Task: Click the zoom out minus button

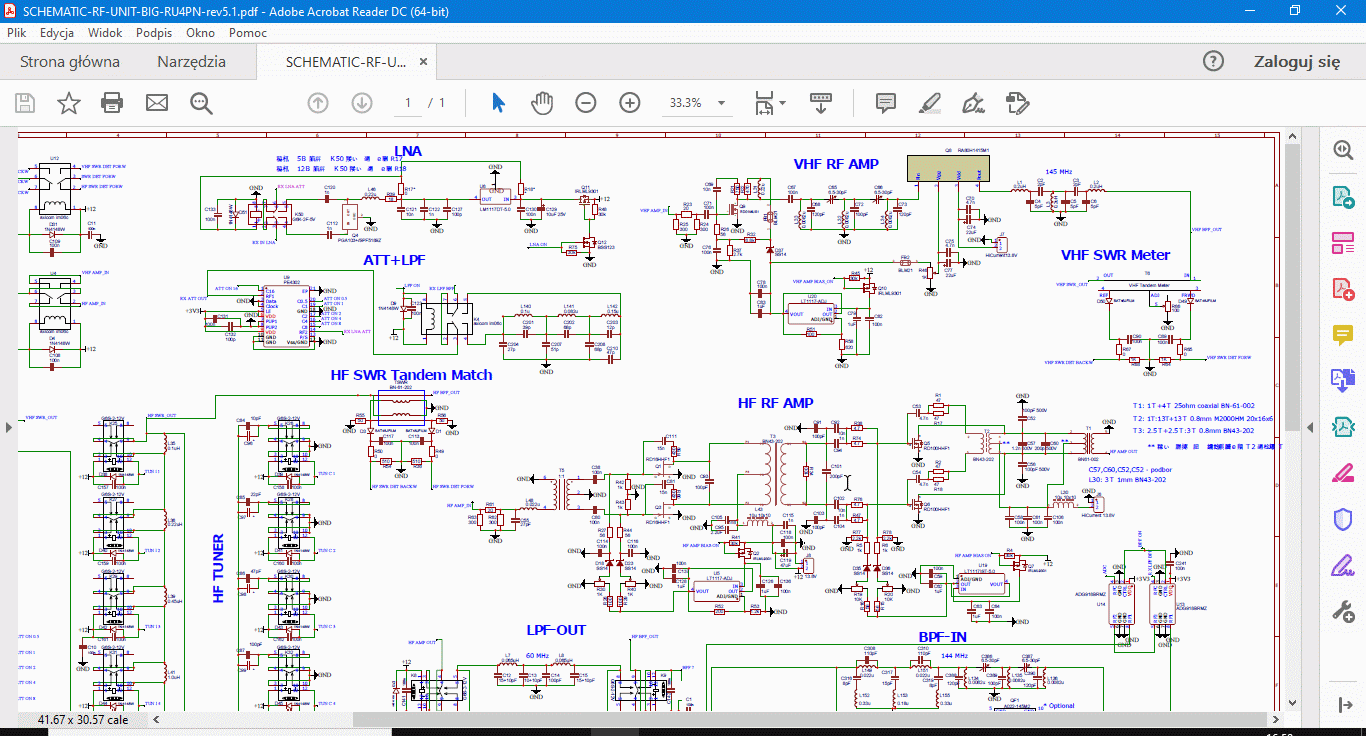Action: (x=586, y=103)
